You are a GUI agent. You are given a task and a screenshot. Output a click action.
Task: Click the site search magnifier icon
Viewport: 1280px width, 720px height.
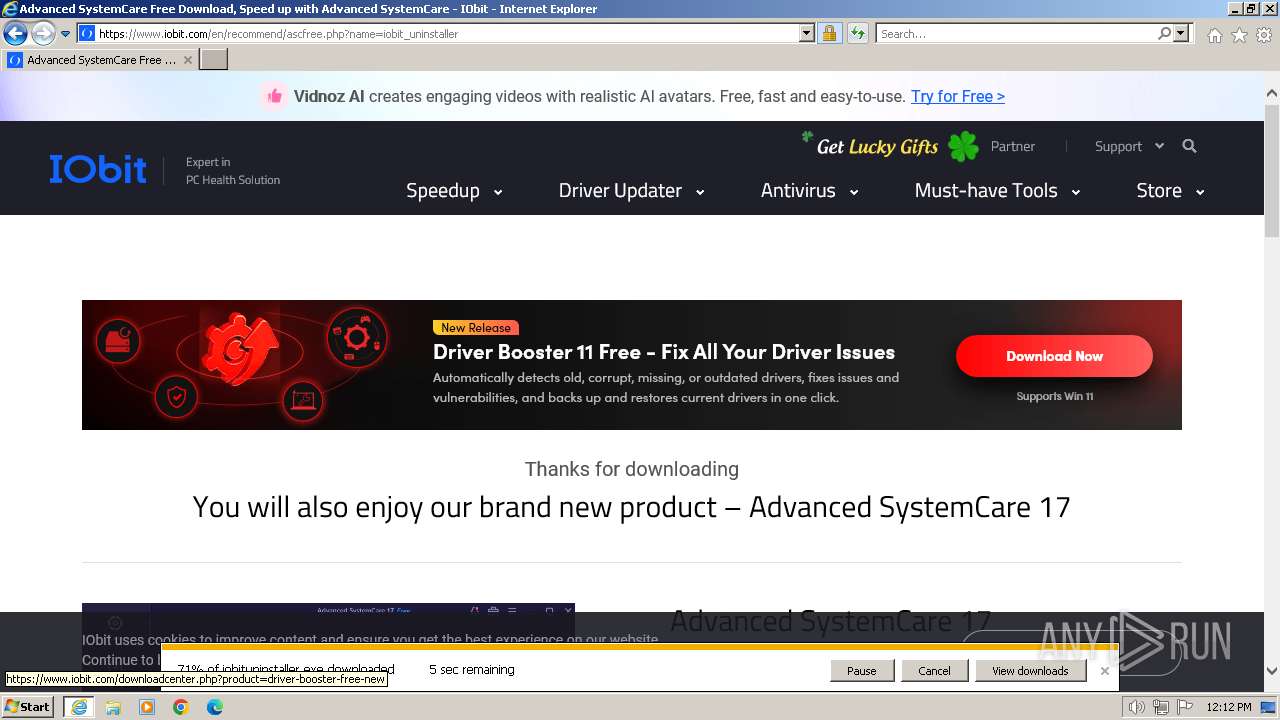pyautogui.click(x=1189, y=146)
